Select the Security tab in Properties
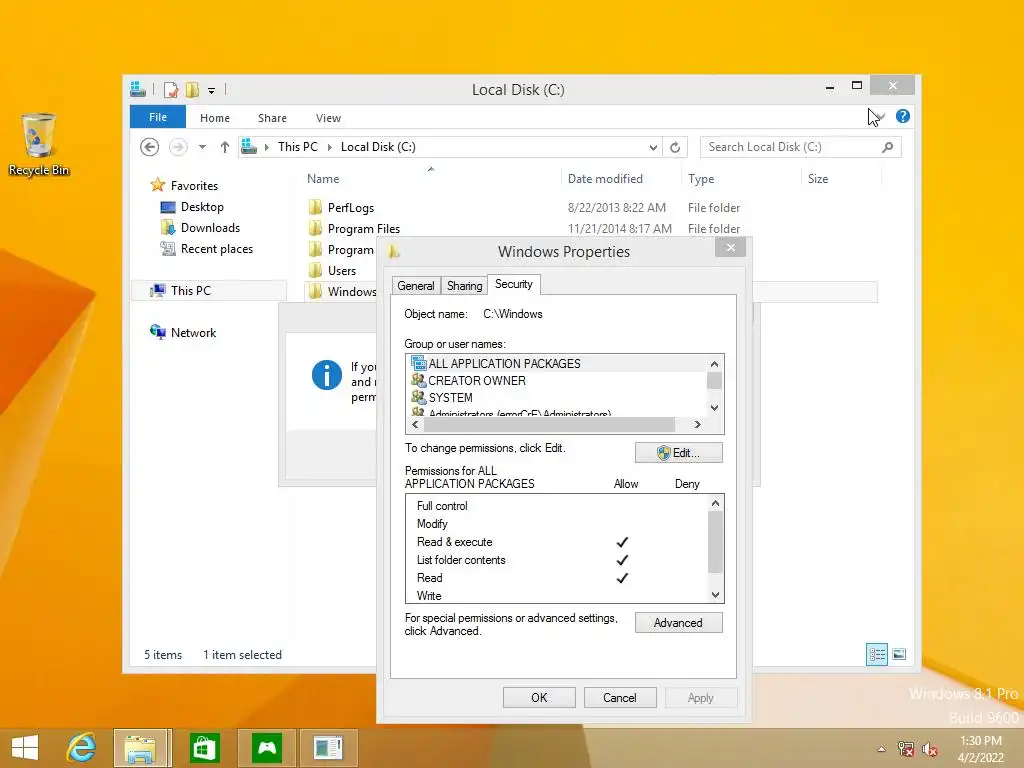The height and width of the screenshot is (768, 1024). [x=513, y=284]
